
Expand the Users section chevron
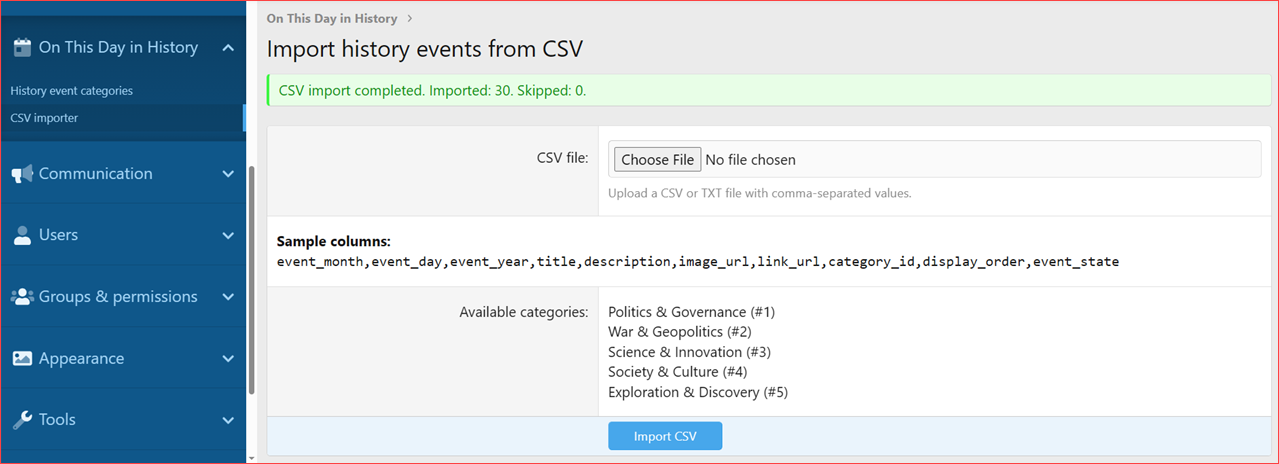click(228, 236)
